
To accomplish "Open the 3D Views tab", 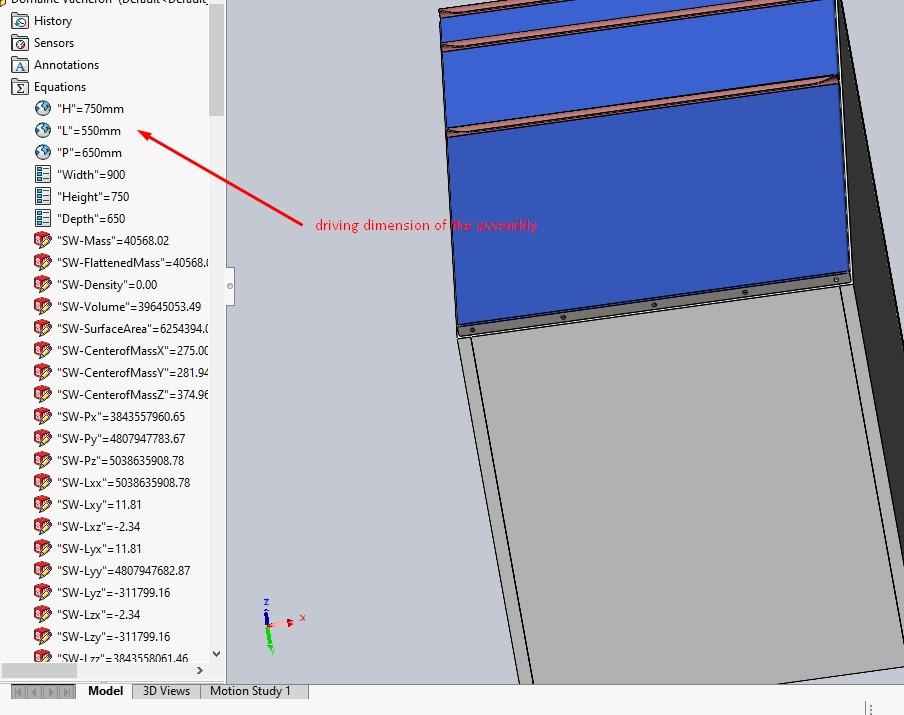I will pos(166,691).
